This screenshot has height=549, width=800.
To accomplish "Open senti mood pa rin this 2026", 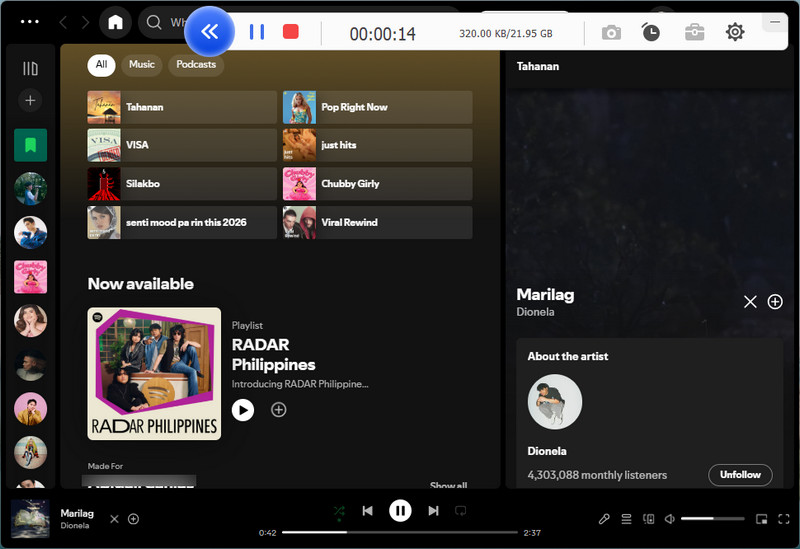I will point(182,222).
